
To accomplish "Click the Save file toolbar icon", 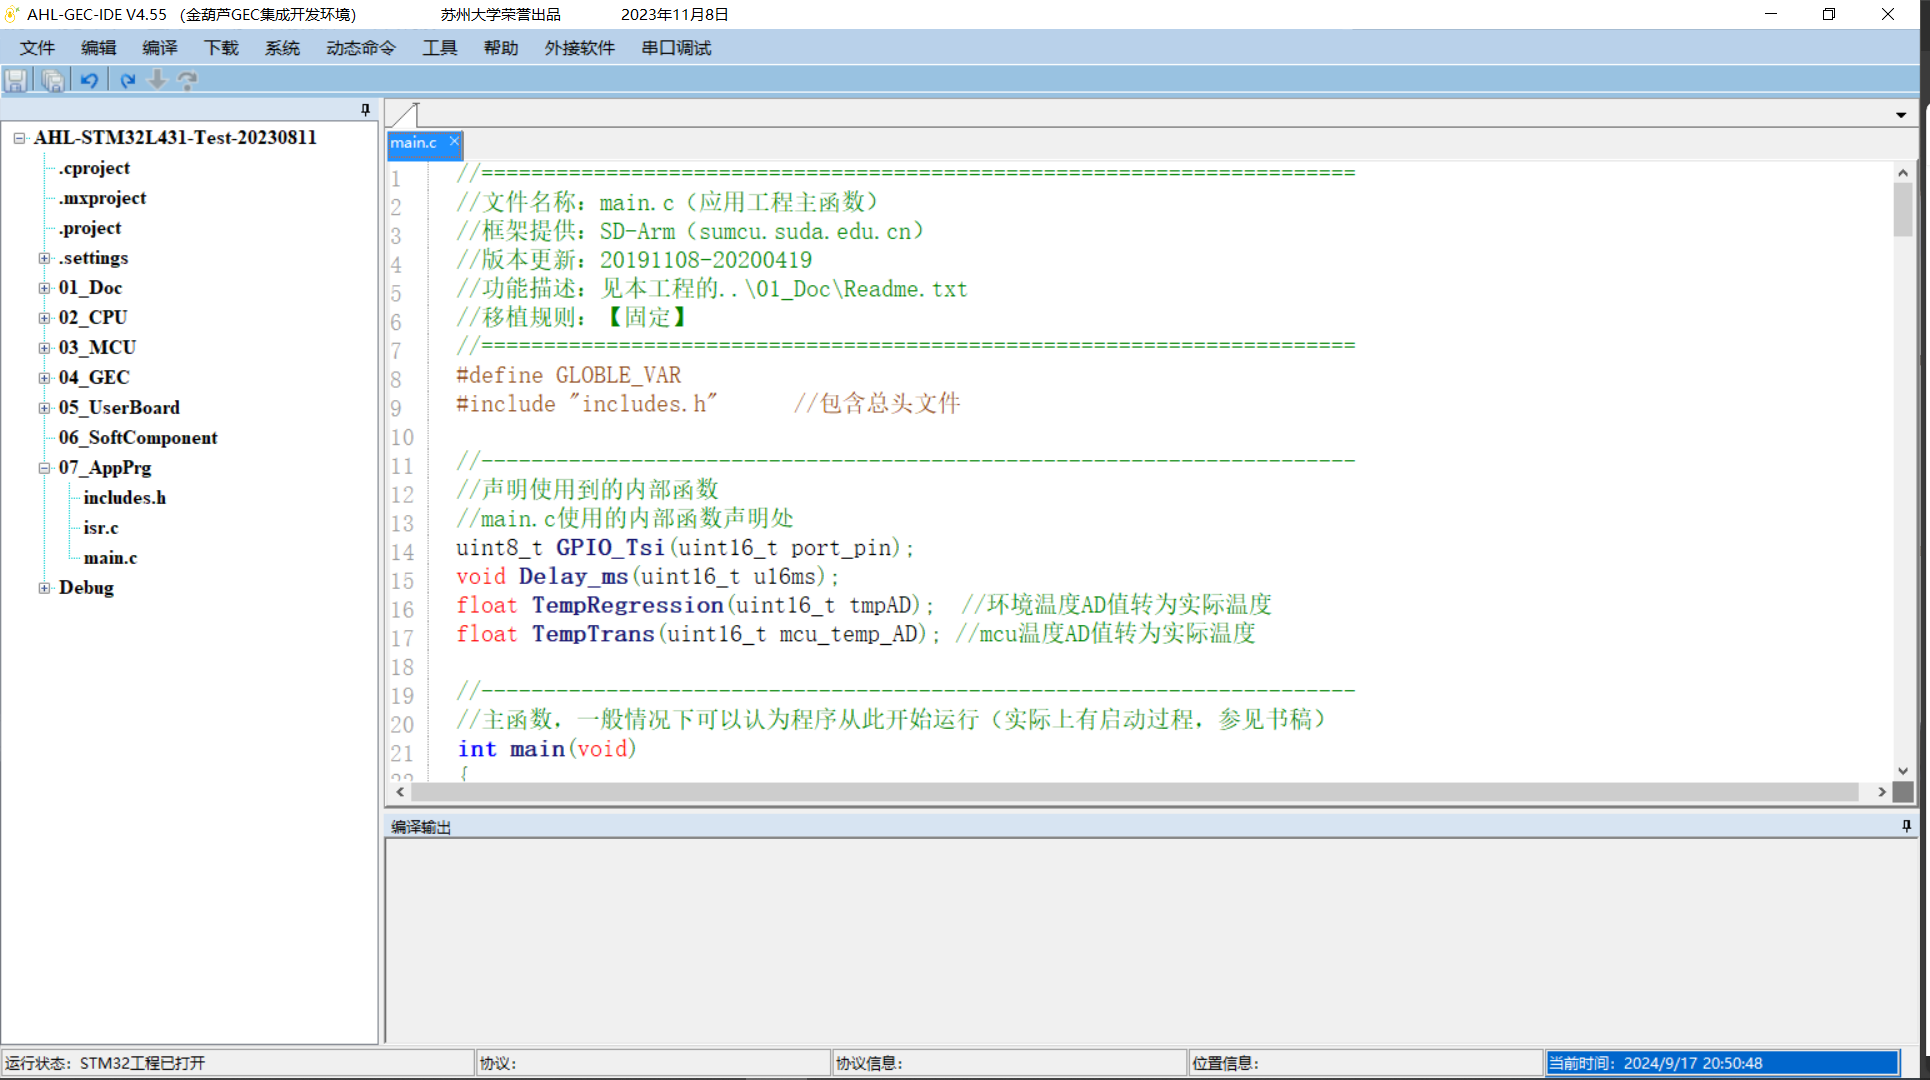I will pos(16,80).
